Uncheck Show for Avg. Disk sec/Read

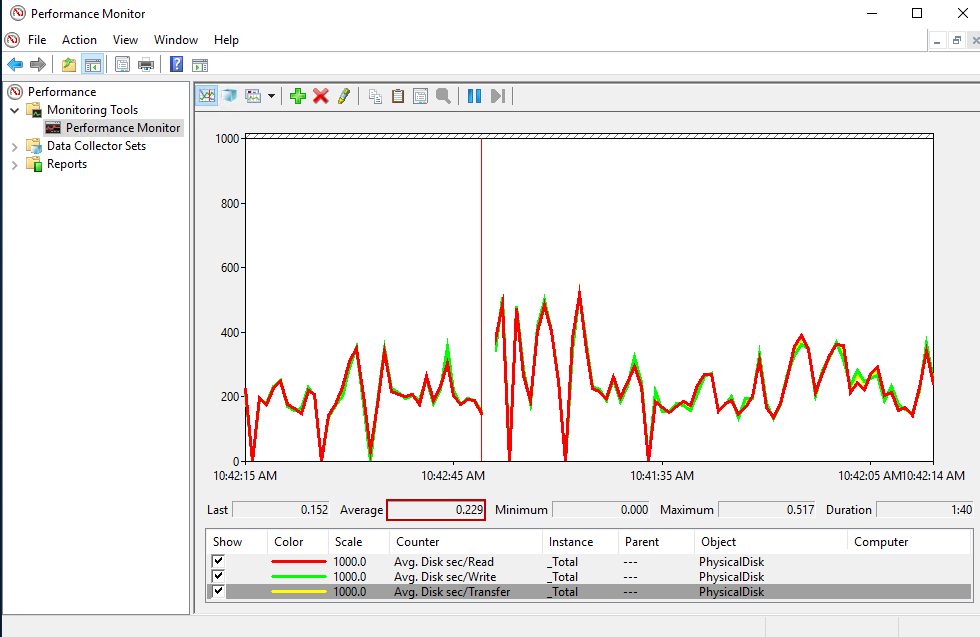pos(216,561)
